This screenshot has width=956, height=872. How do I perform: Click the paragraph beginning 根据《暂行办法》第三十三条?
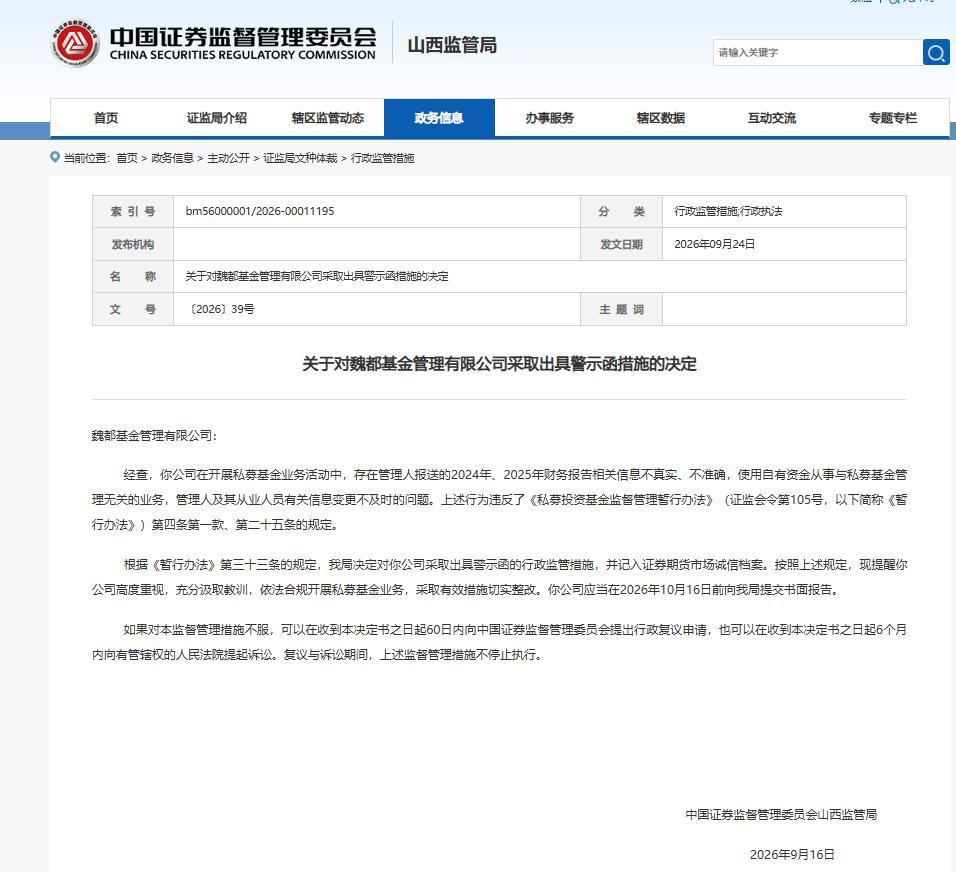499,577
